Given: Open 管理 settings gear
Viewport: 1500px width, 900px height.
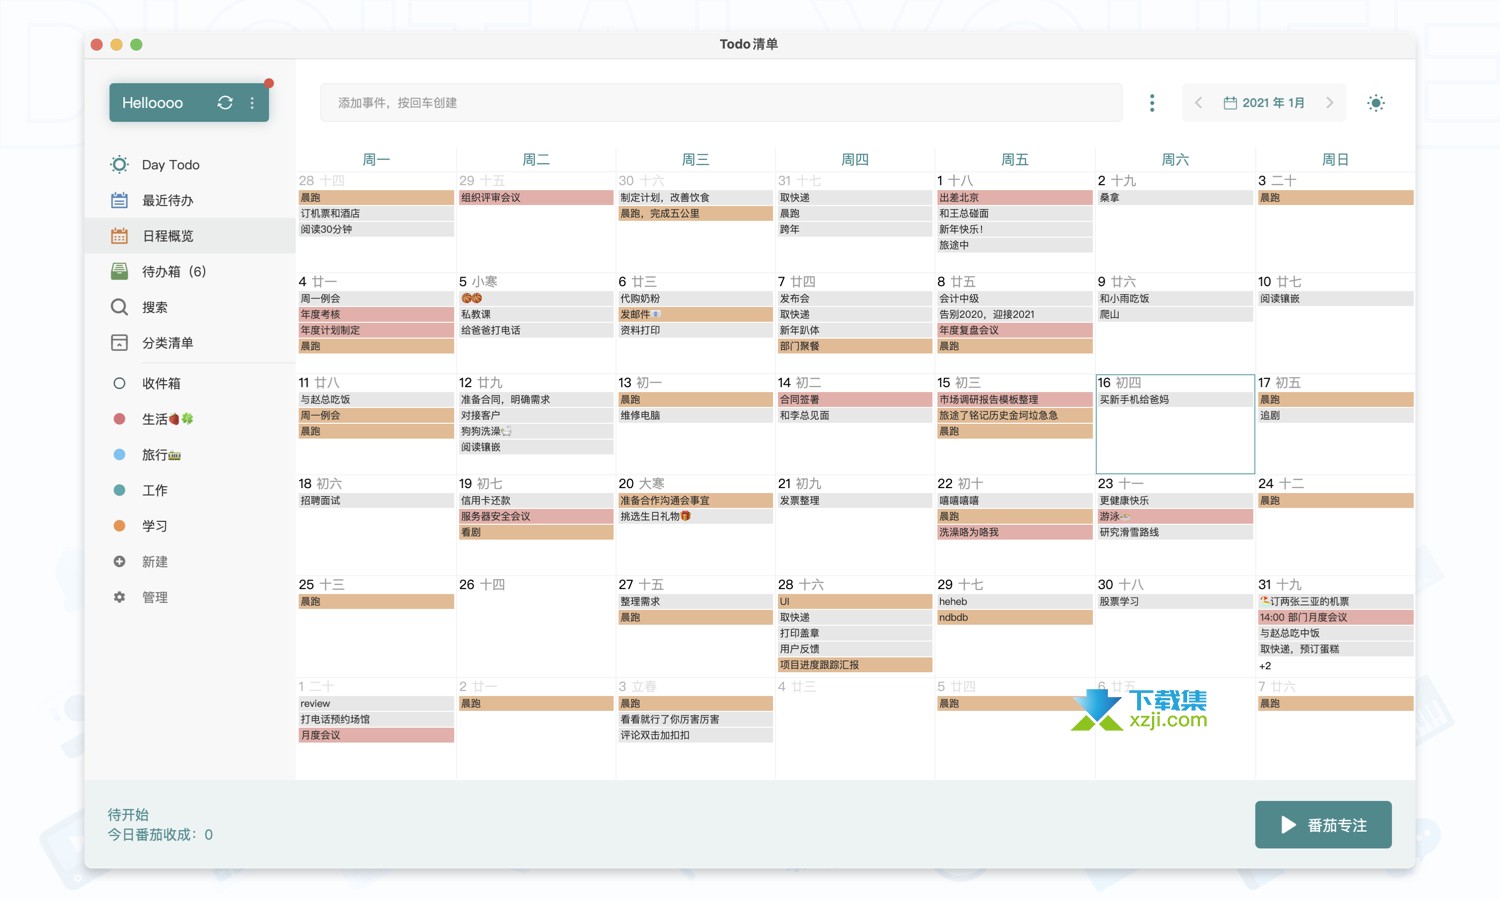Looking at the screenshot, I should tap(119, 597).
